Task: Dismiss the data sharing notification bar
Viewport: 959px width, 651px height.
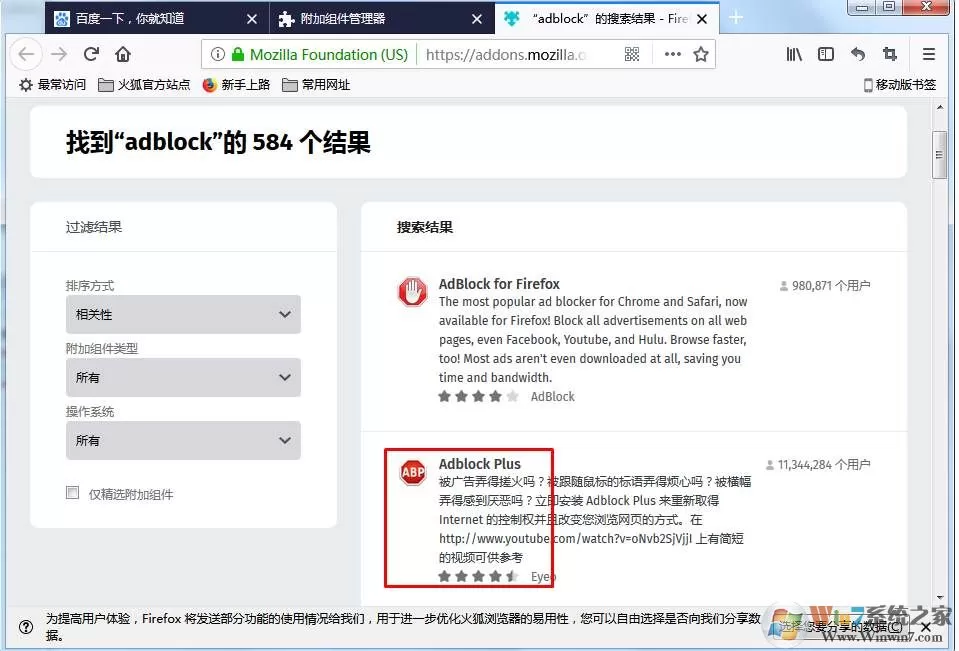Action: [x=926, y=627]
